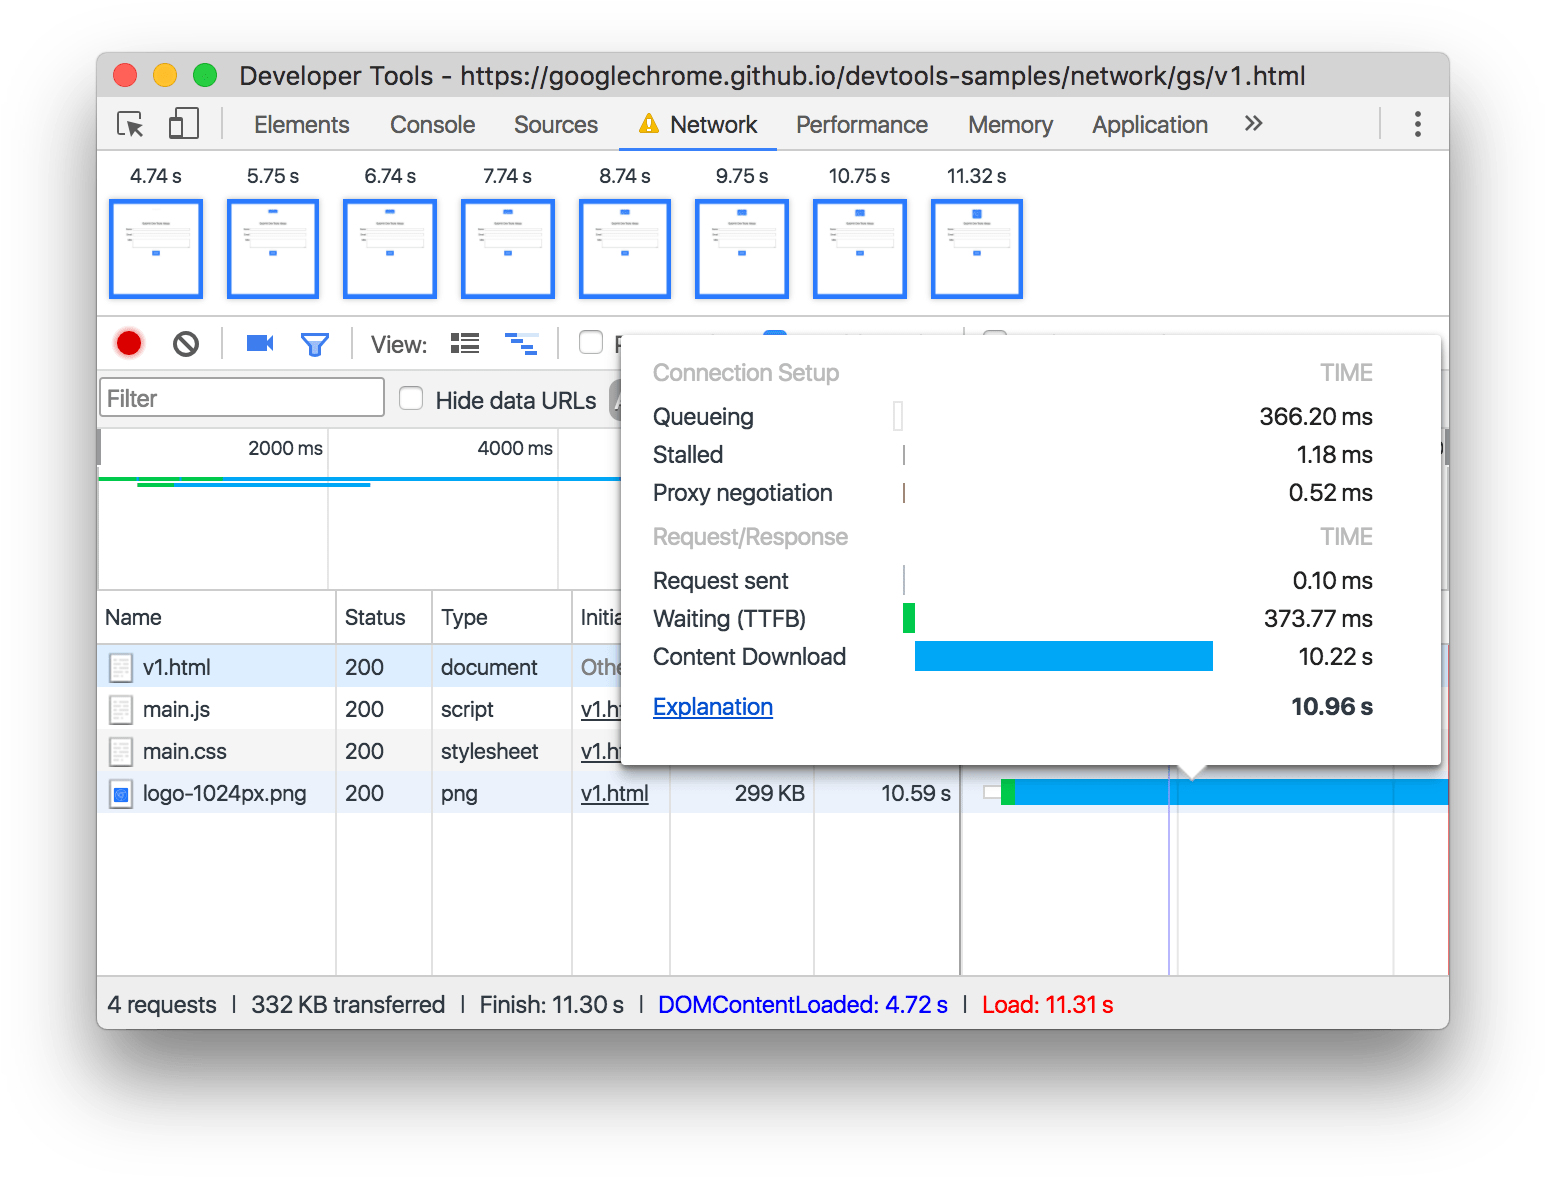Open the Performance tab
The height and width of the screenshot is (1177, 1545).
click(861, 125)
